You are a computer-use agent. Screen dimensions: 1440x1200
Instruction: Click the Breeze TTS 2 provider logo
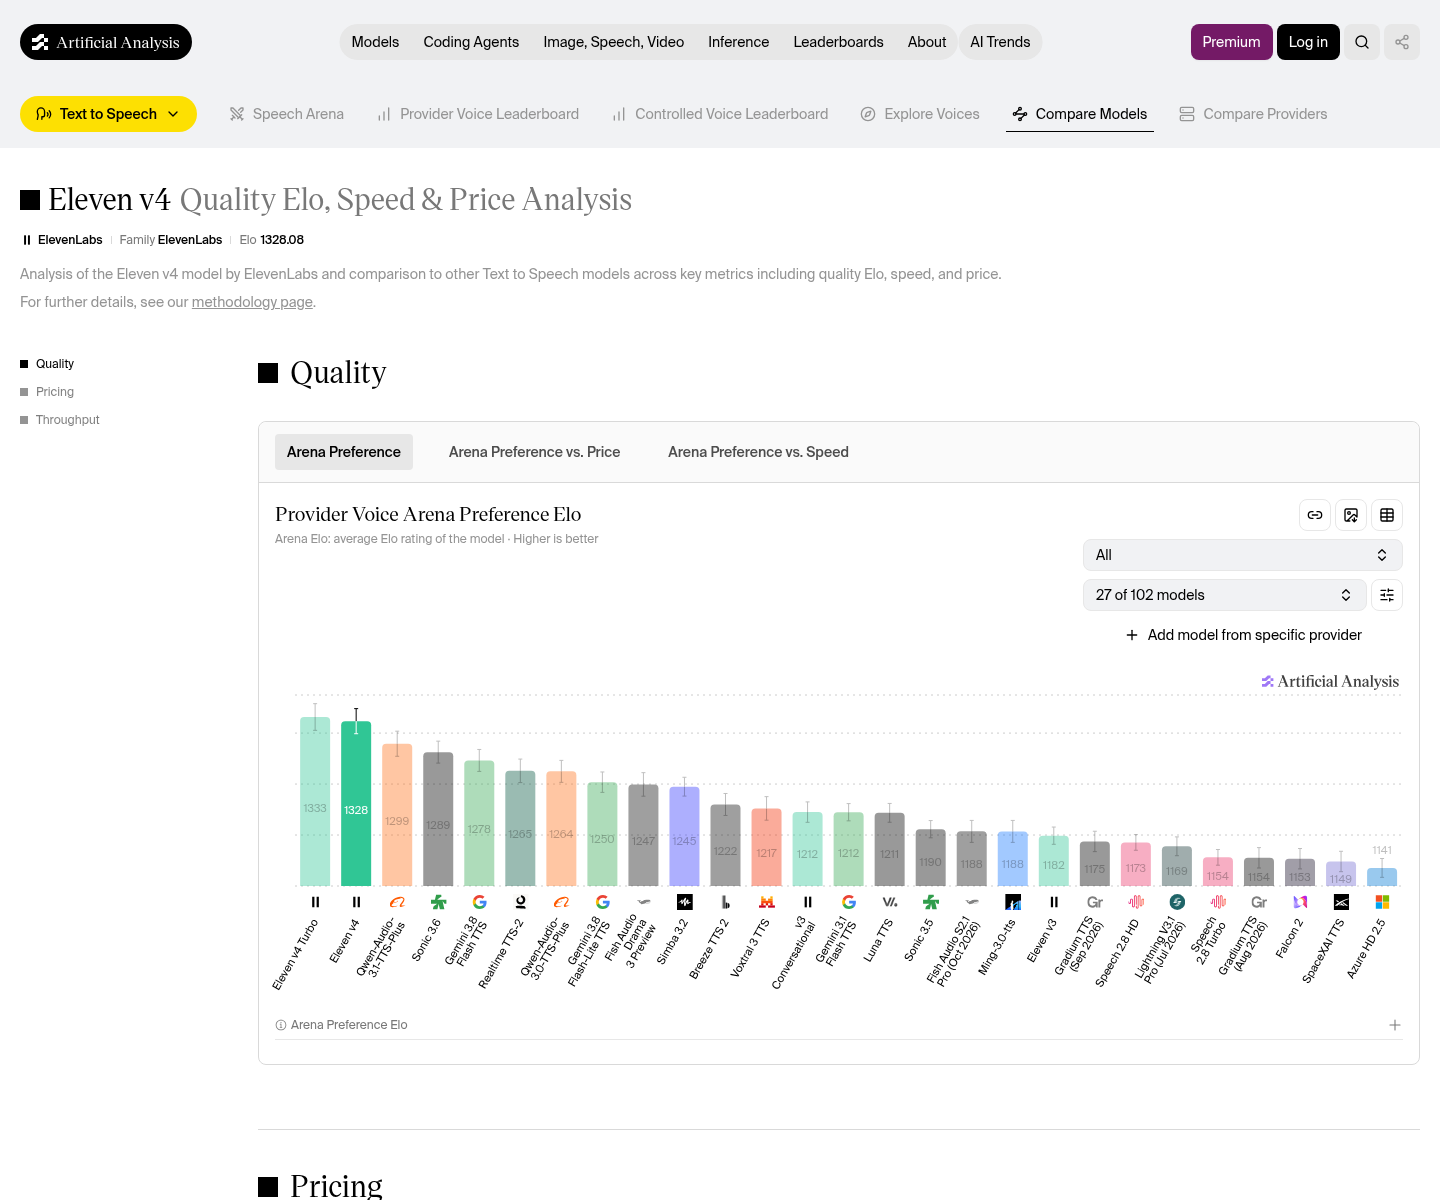[x=725, y=902]
